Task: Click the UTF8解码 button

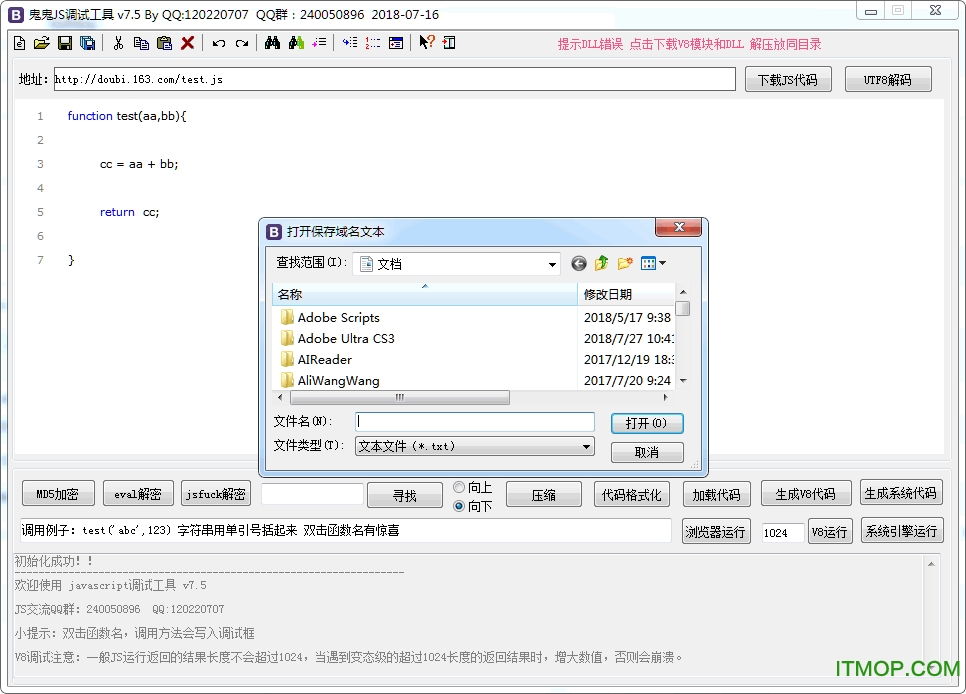Action: pos(888,80)
